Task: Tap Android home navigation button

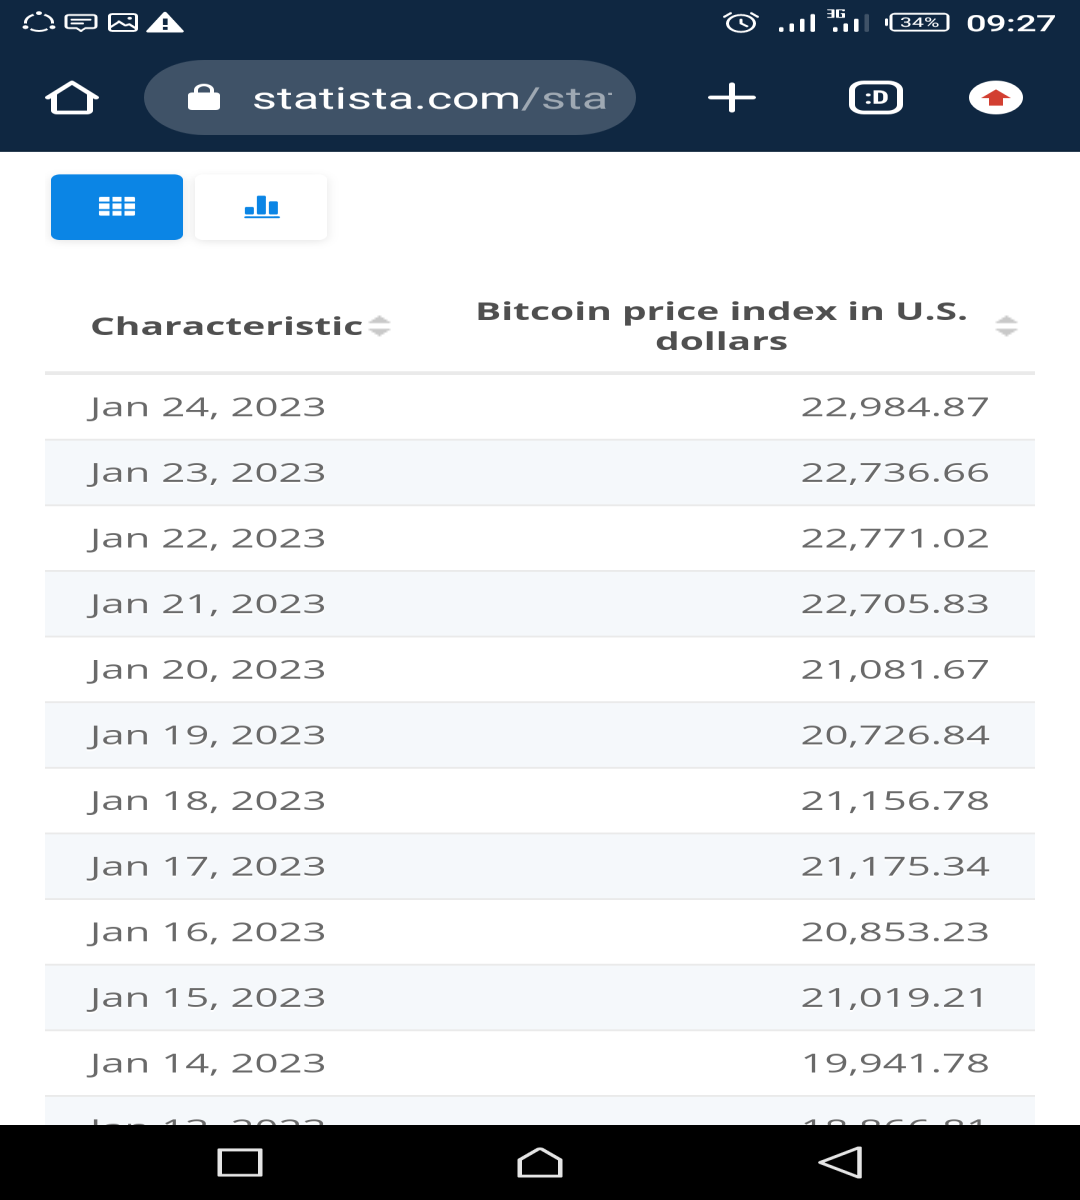Action: 540,1162
